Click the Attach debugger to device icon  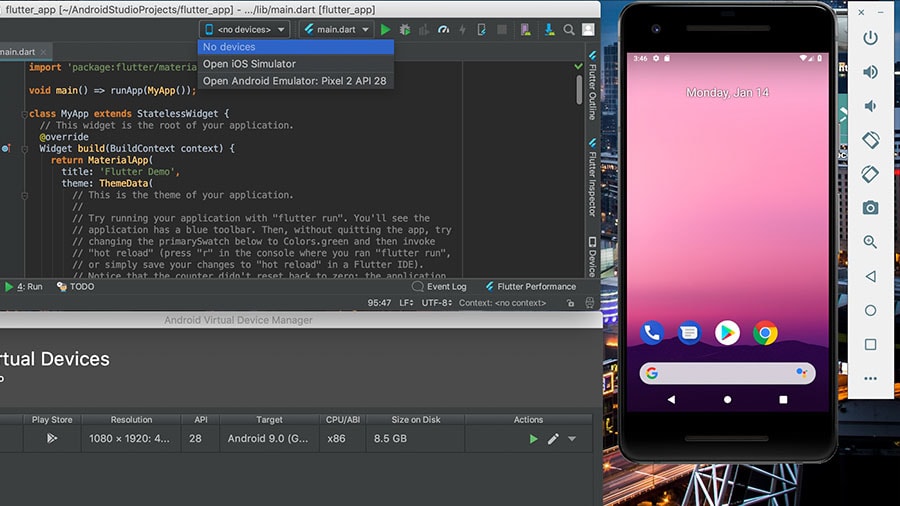[482, 29]
